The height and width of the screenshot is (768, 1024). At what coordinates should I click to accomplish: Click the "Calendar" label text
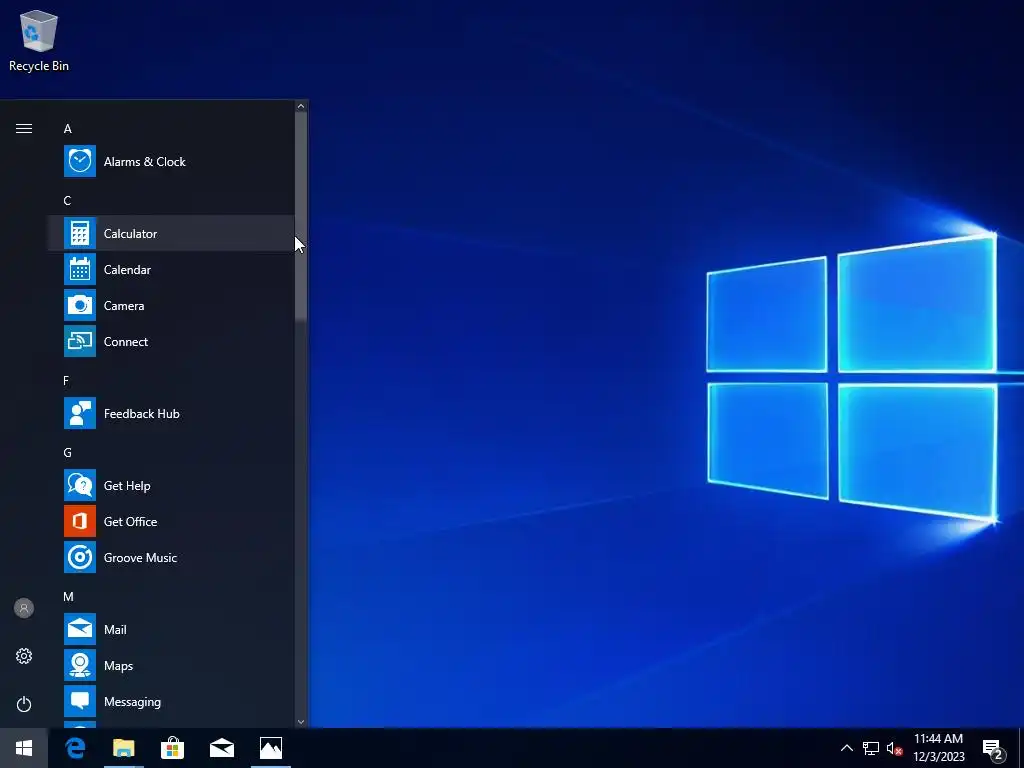pos(127,269)
